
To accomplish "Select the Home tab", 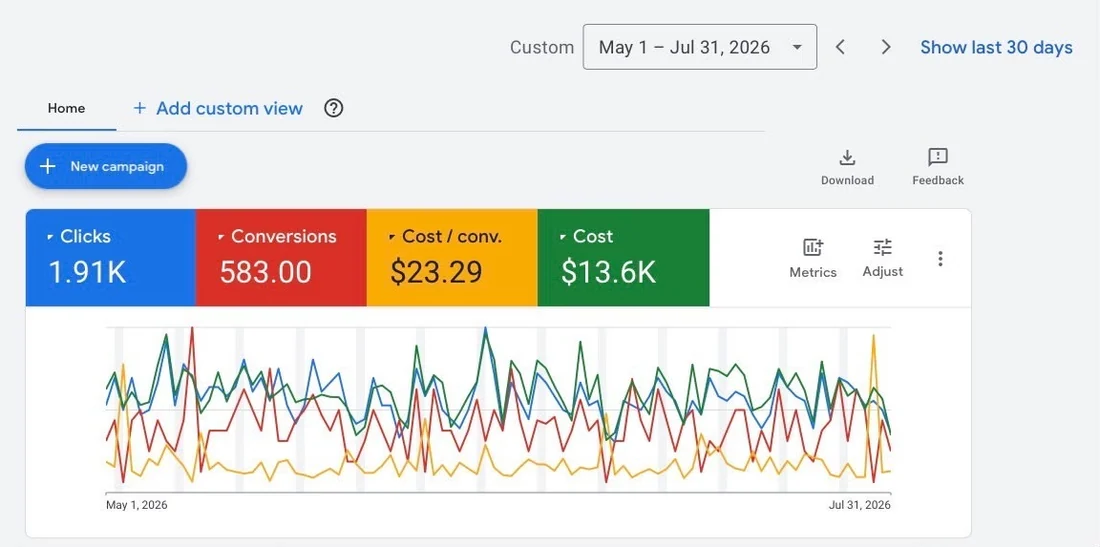I will coord(67,108).
